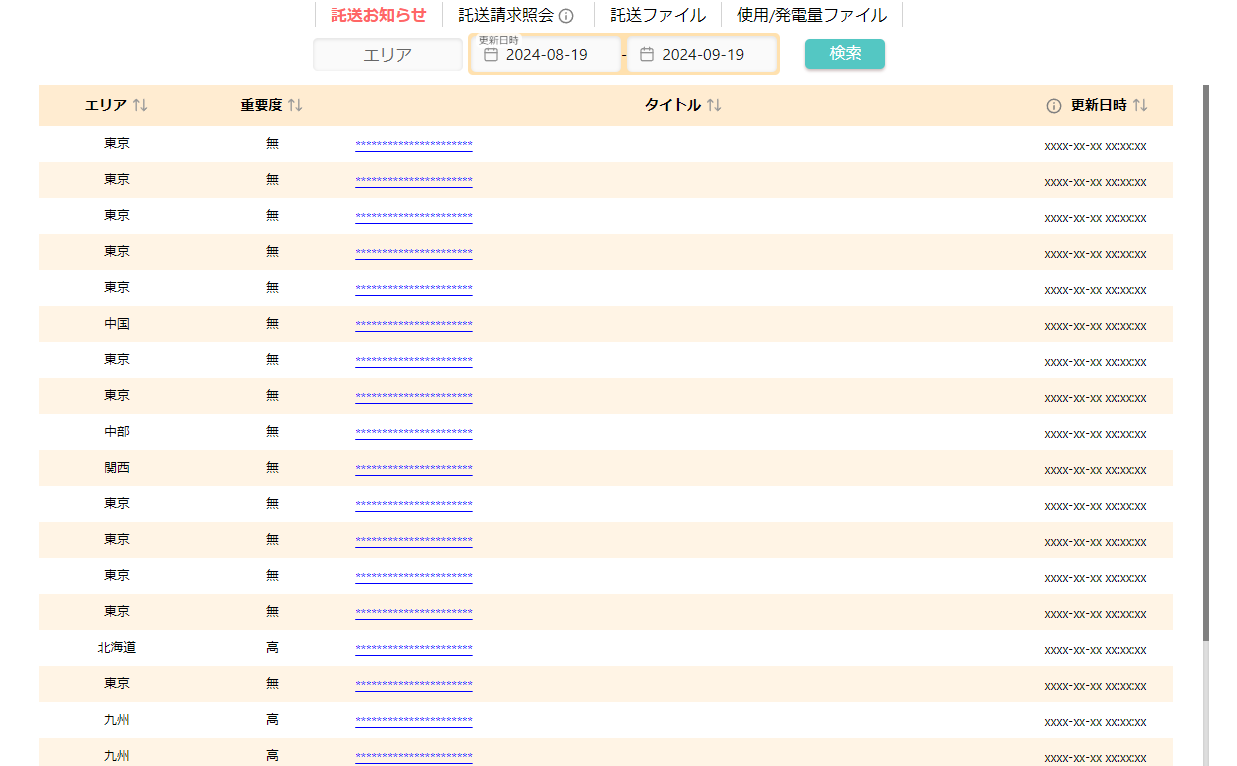The image size is (1237, 766).
Task: Select the 中部 area cell
Action: tap(117, 432)
